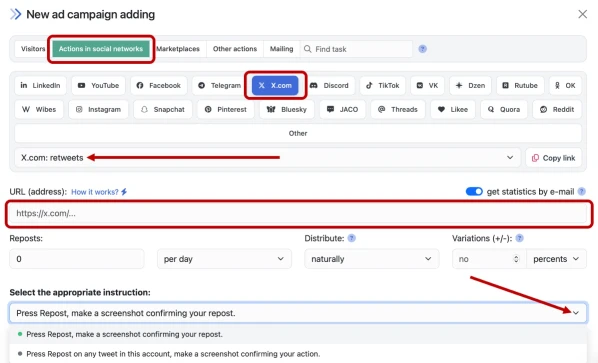The height and width of the screenshot is (363, 598).
Task: Select Likee network
Action: (453, 109)
